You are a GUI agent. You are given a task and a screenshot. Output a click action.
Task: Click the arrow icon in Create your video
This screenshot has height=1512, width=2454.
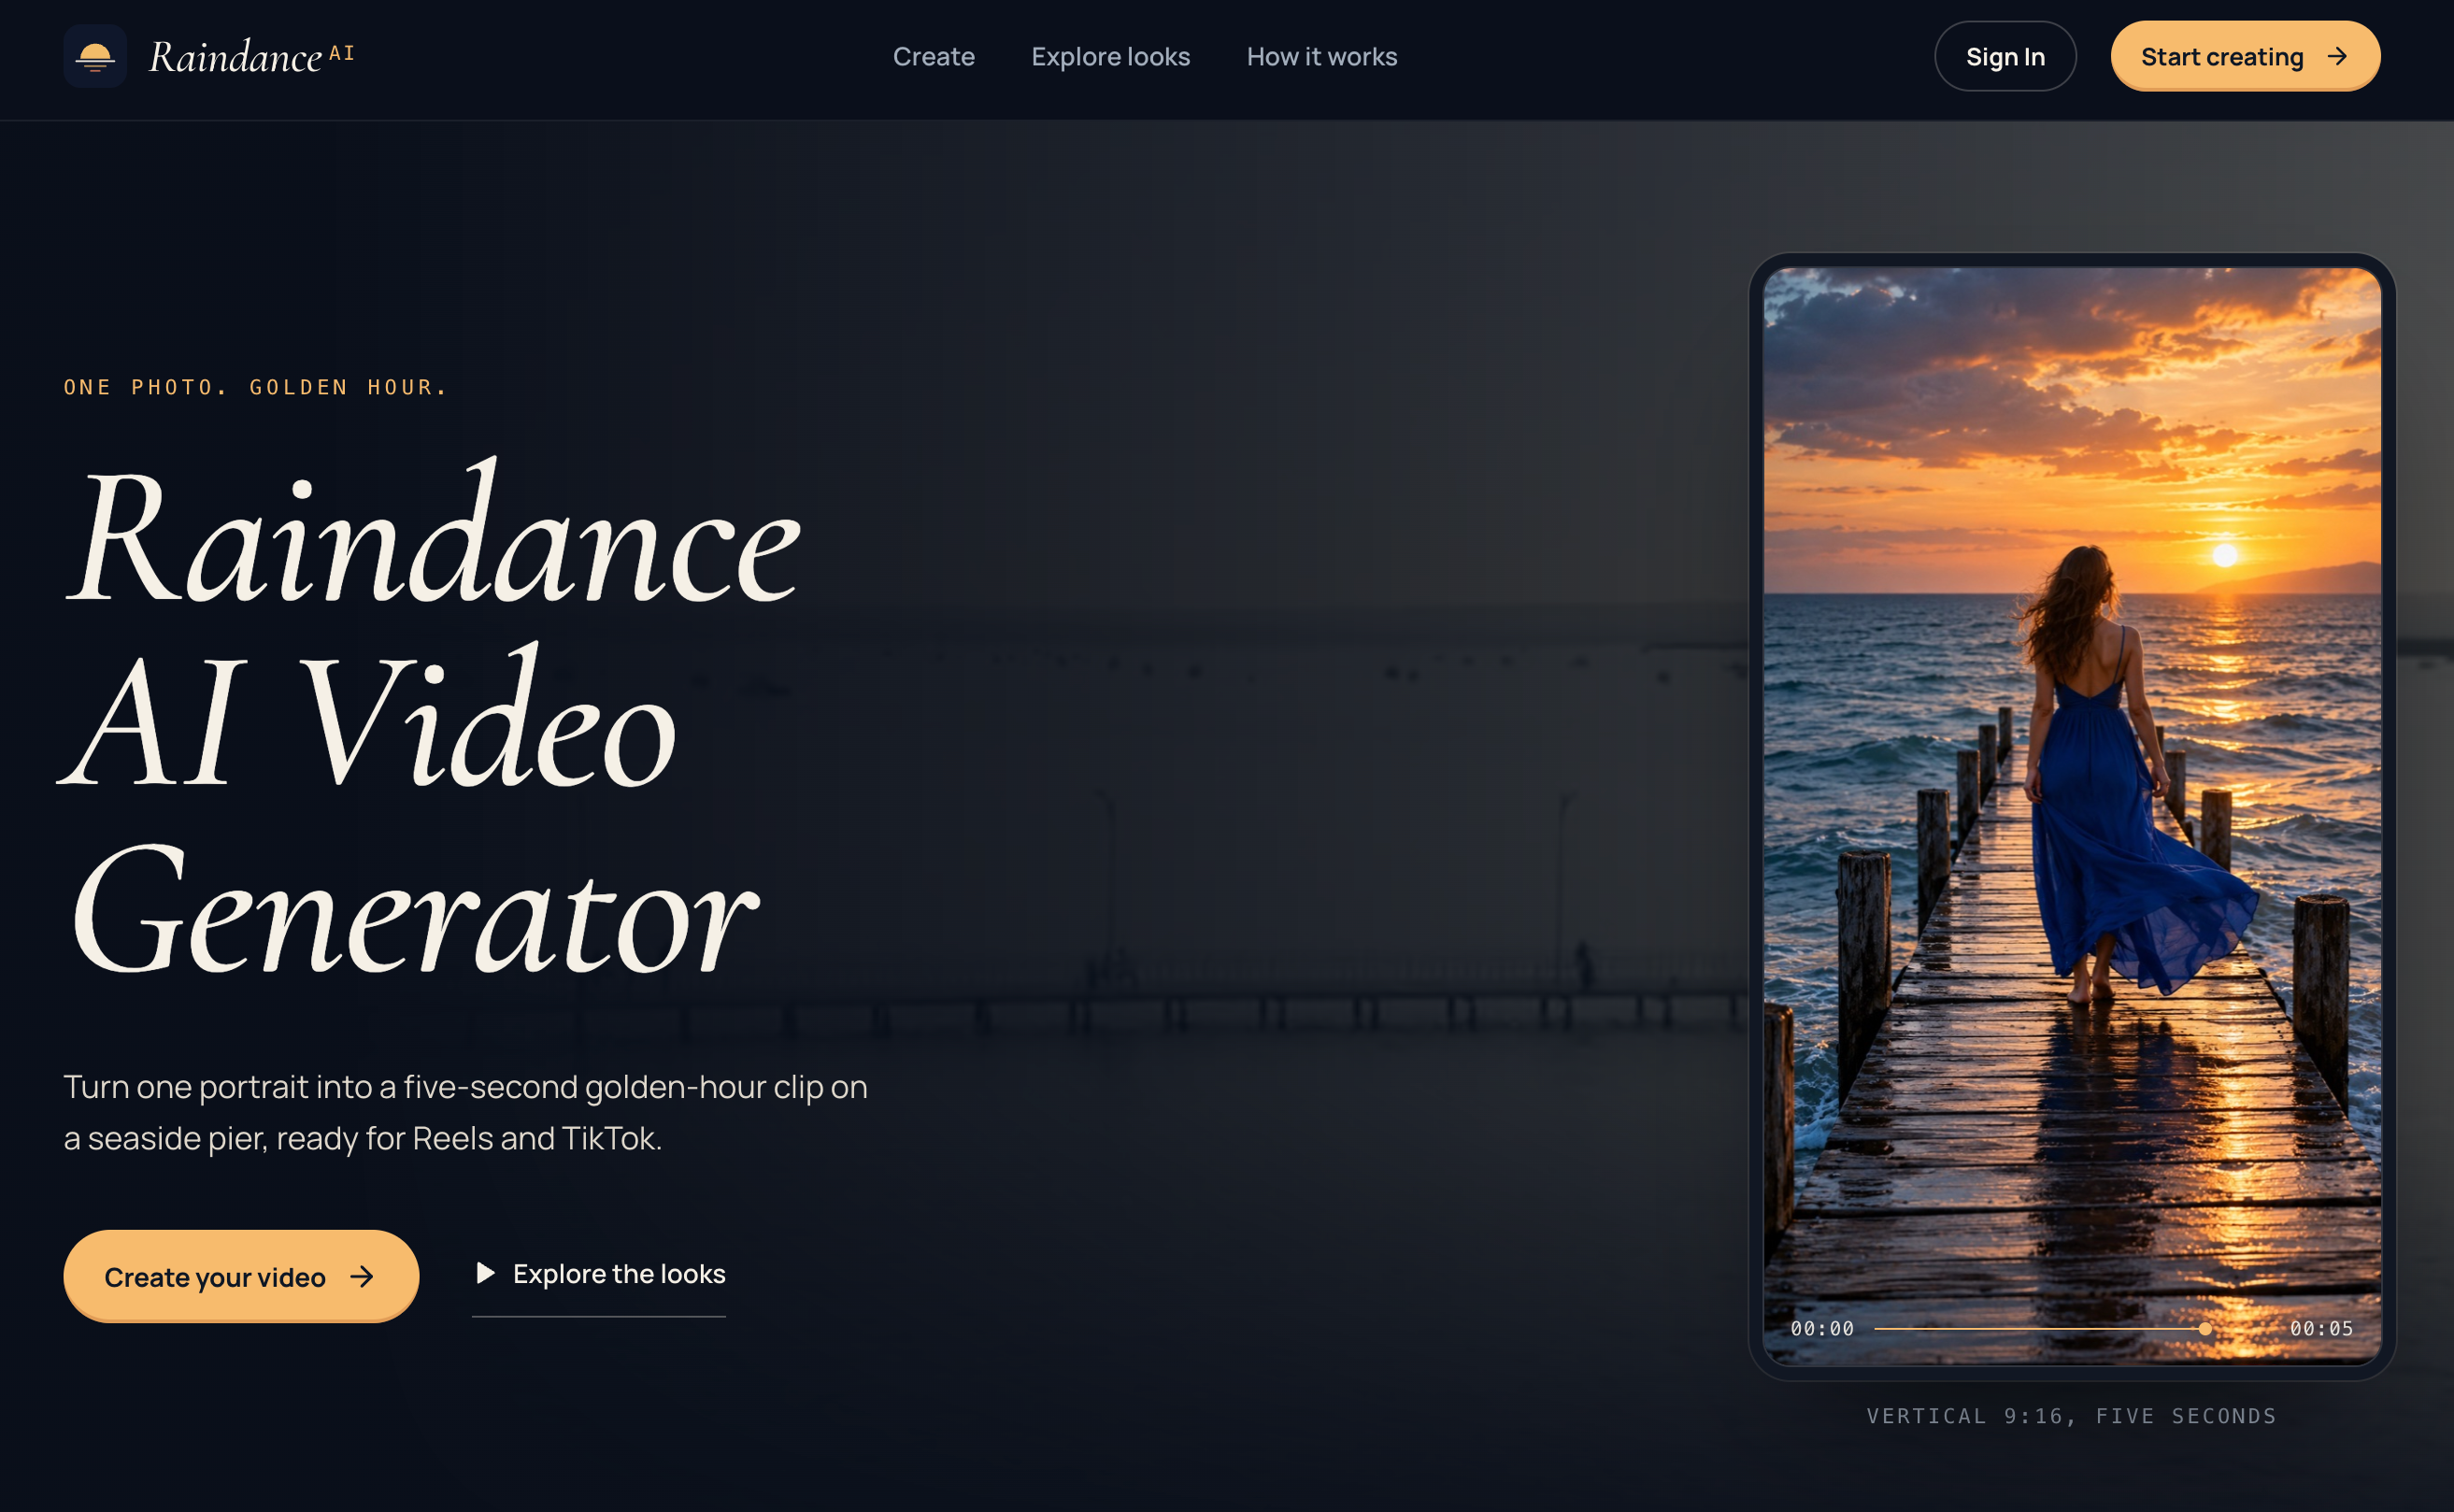pos(362,1276)
